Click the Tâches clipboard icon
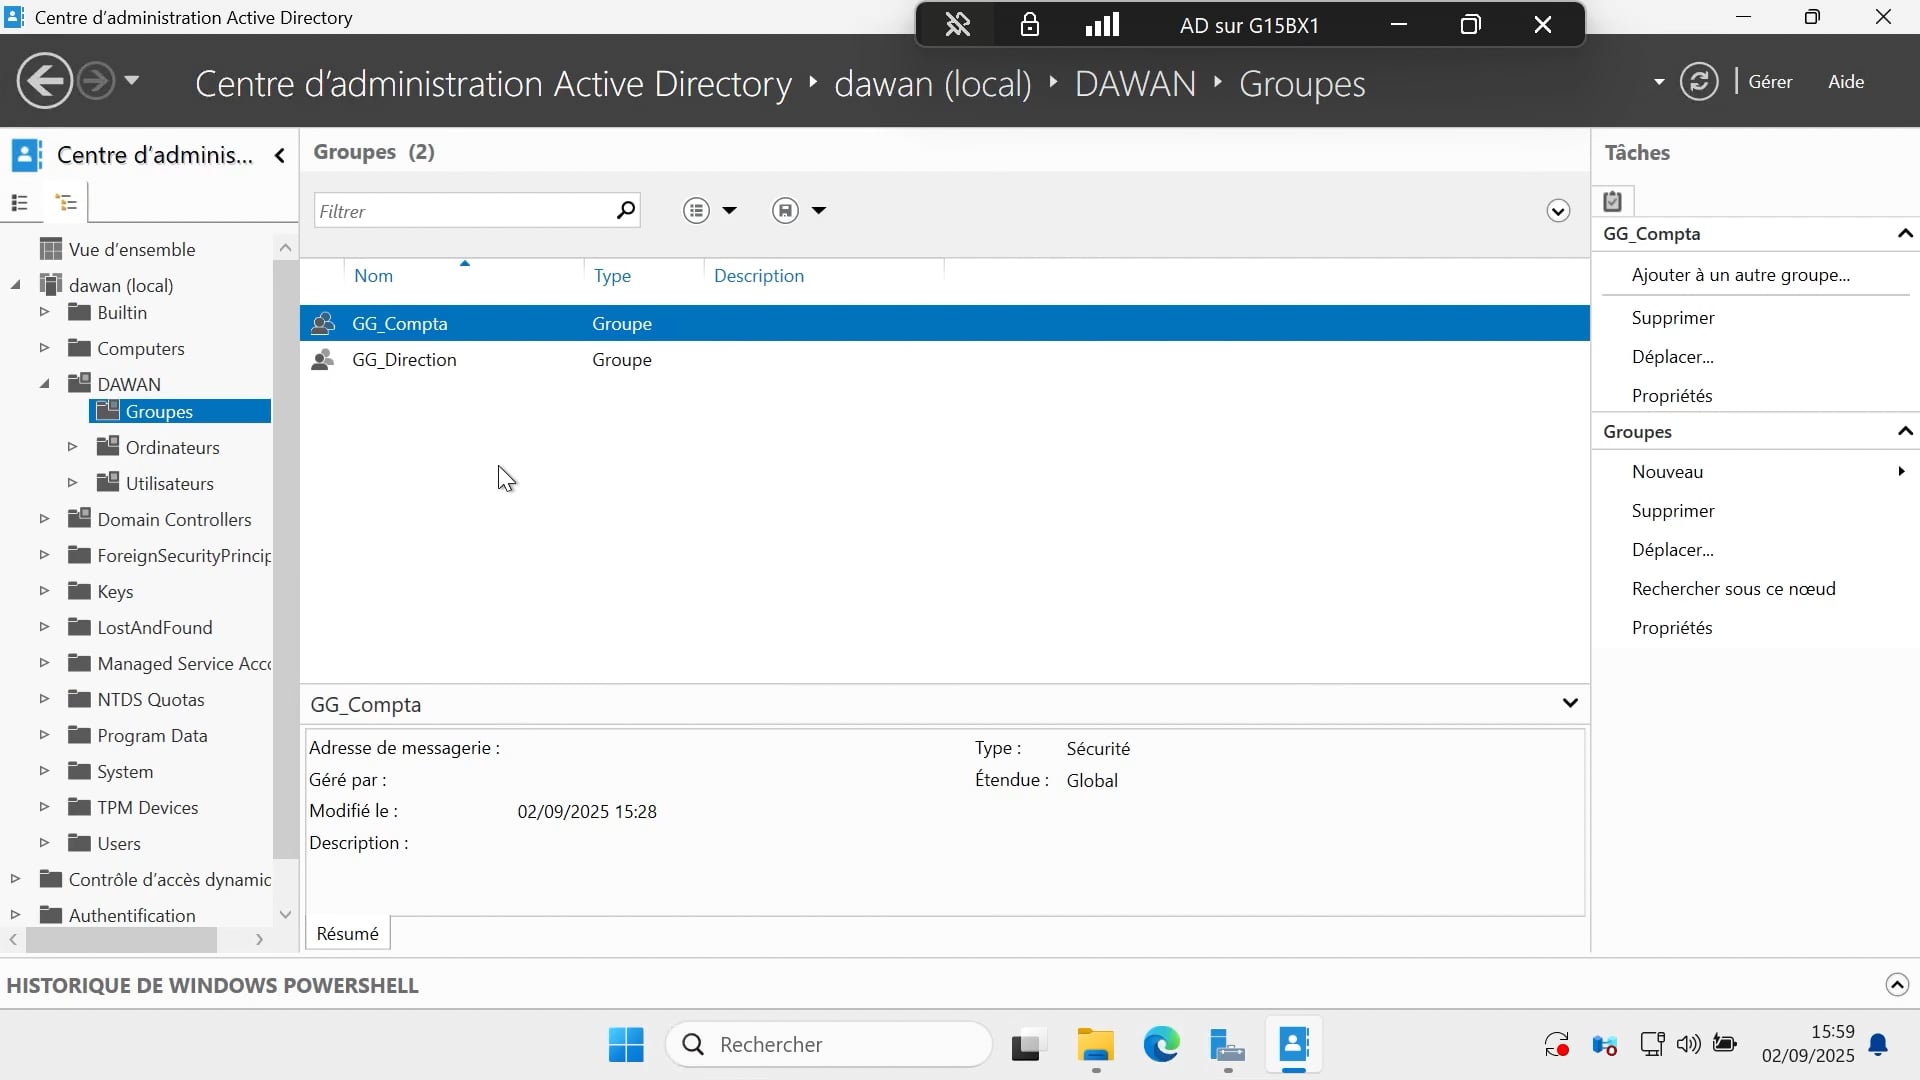Viewport: 1920px width, 1080px height. 1612,201
